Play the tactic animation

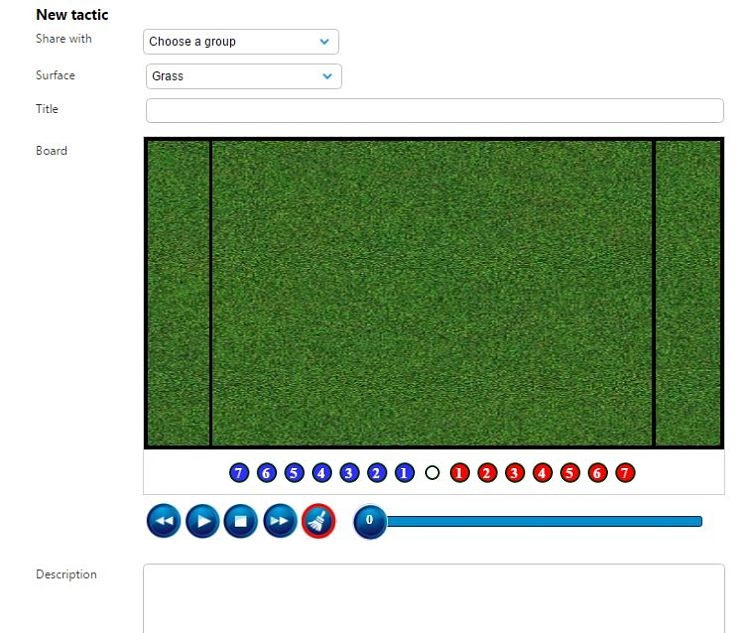pyautogui.click(x=202, y=521)
